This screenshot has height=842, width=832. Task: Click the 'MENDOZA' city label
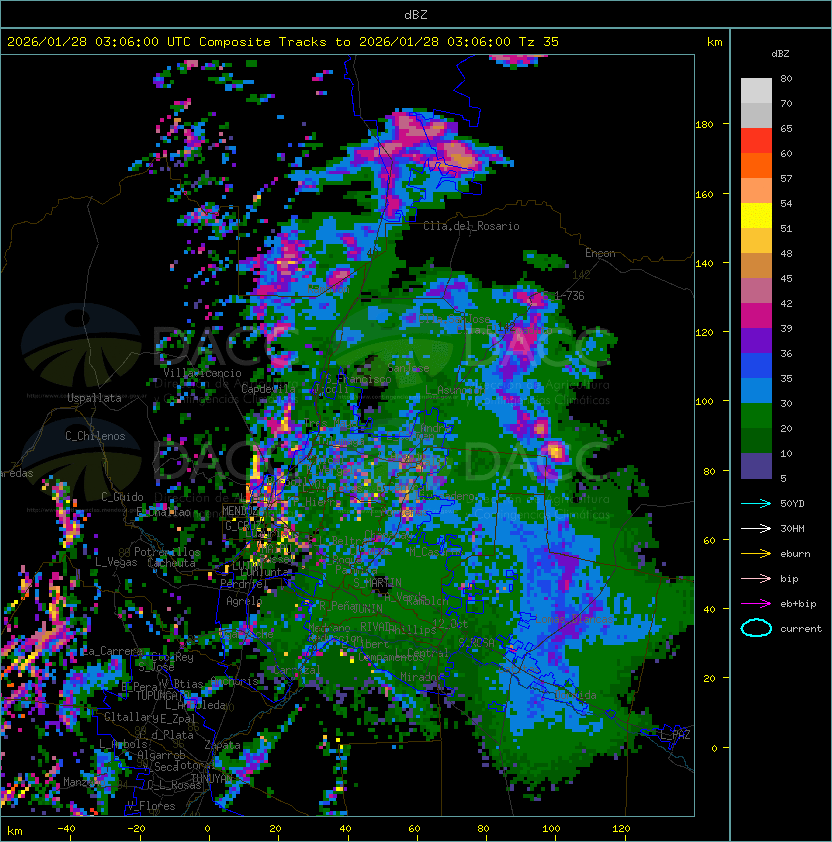coord(243,511)
